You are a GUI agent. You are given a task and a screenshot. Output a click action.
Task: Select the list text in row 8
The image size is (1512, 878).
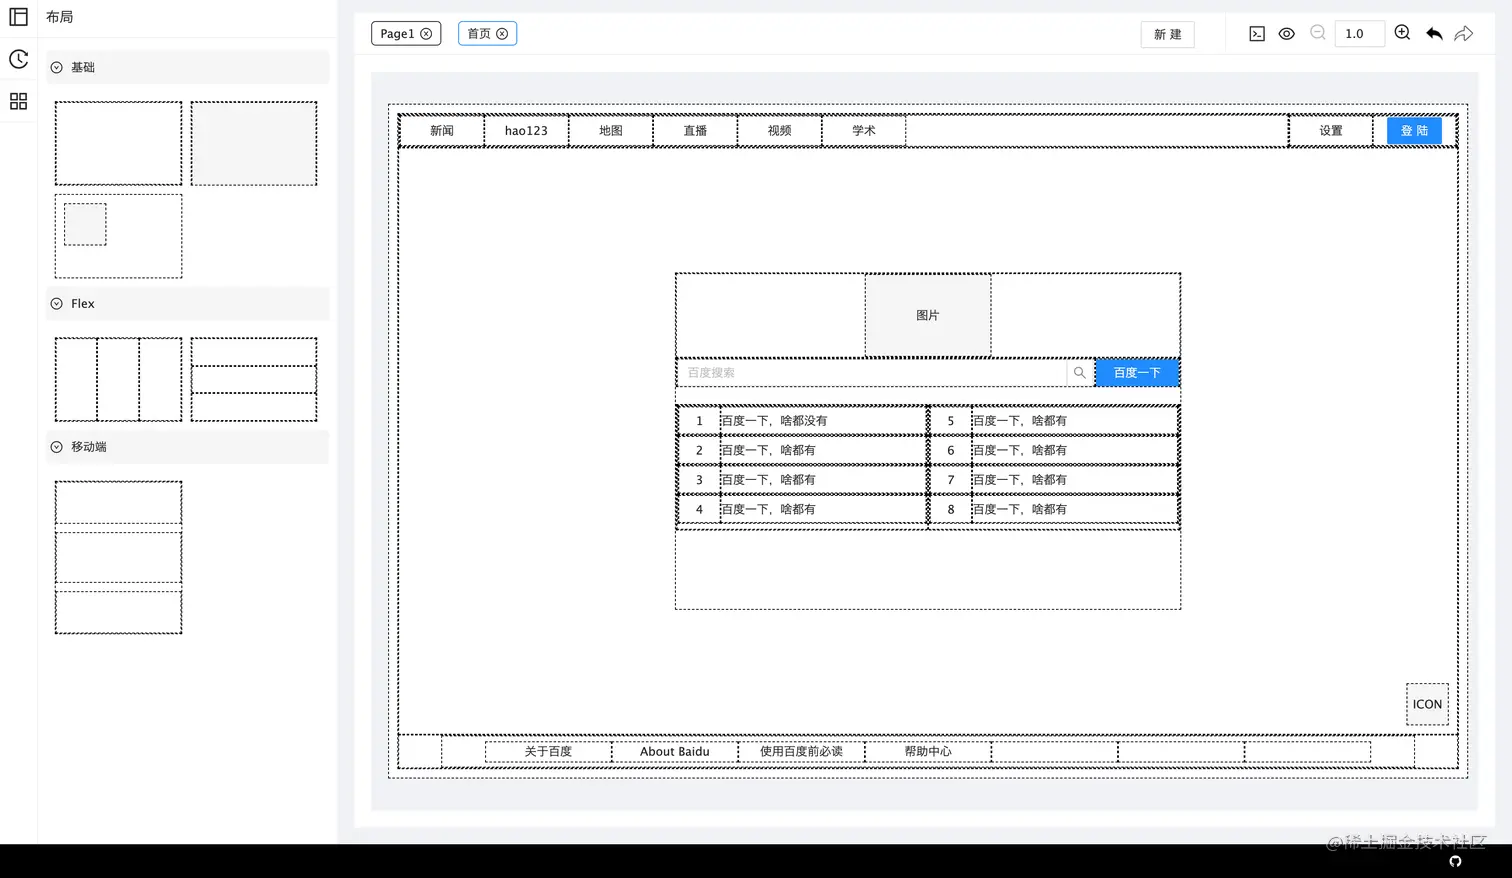pyautogui.click(x=1020, y=510)
